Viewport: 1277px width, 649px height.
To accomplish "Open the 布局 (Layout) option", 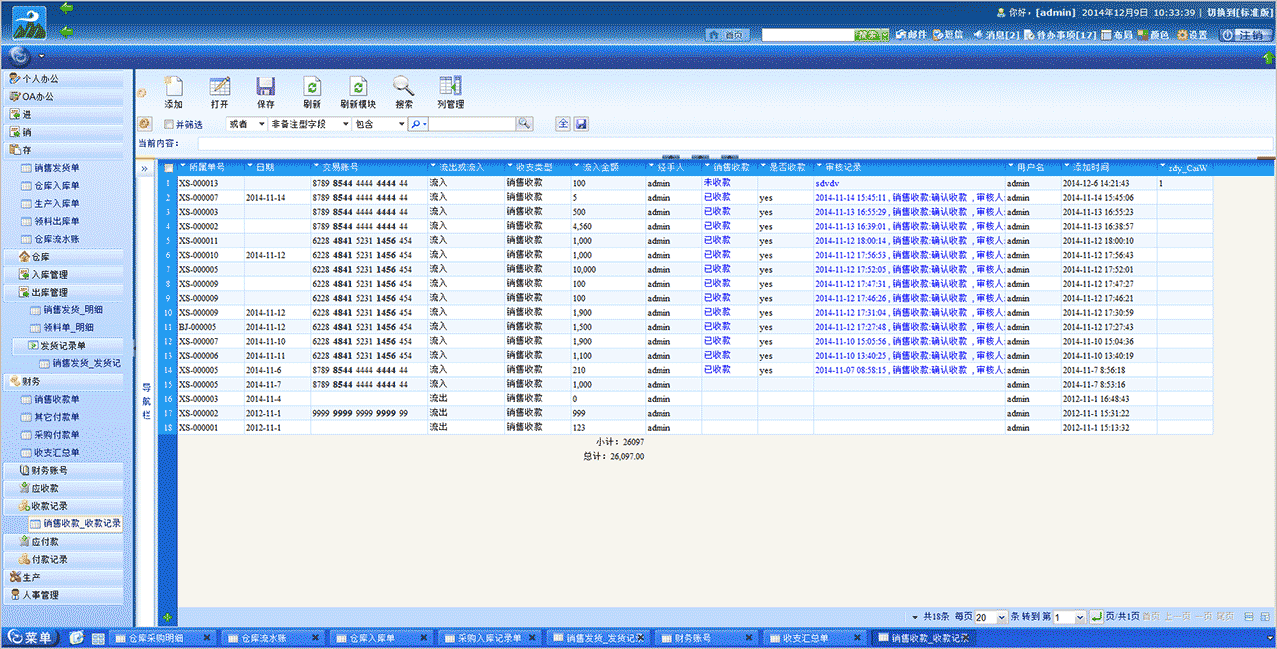I will pyautogui.click(x=1117, y=35).
